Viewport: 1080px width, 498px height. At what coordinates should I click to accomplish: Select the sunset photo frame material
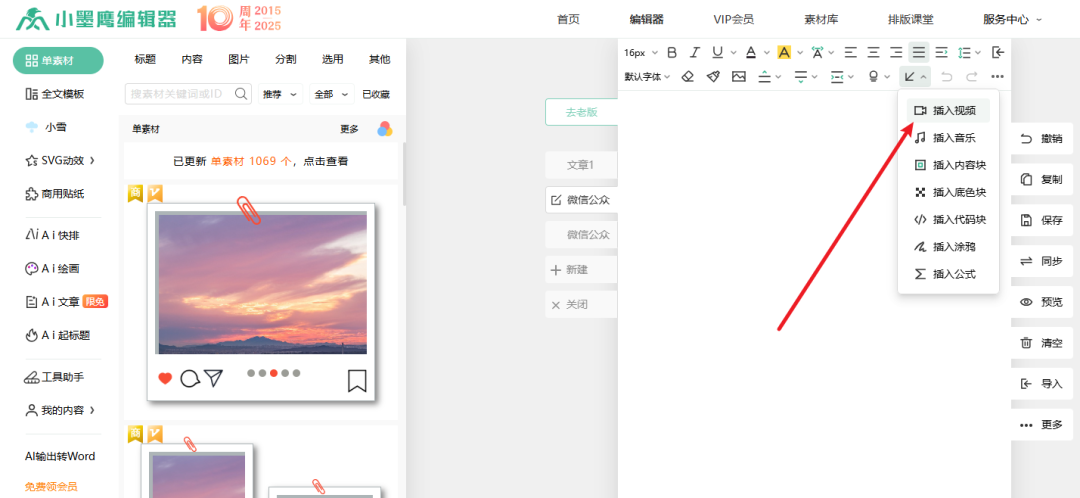[261, 302]
